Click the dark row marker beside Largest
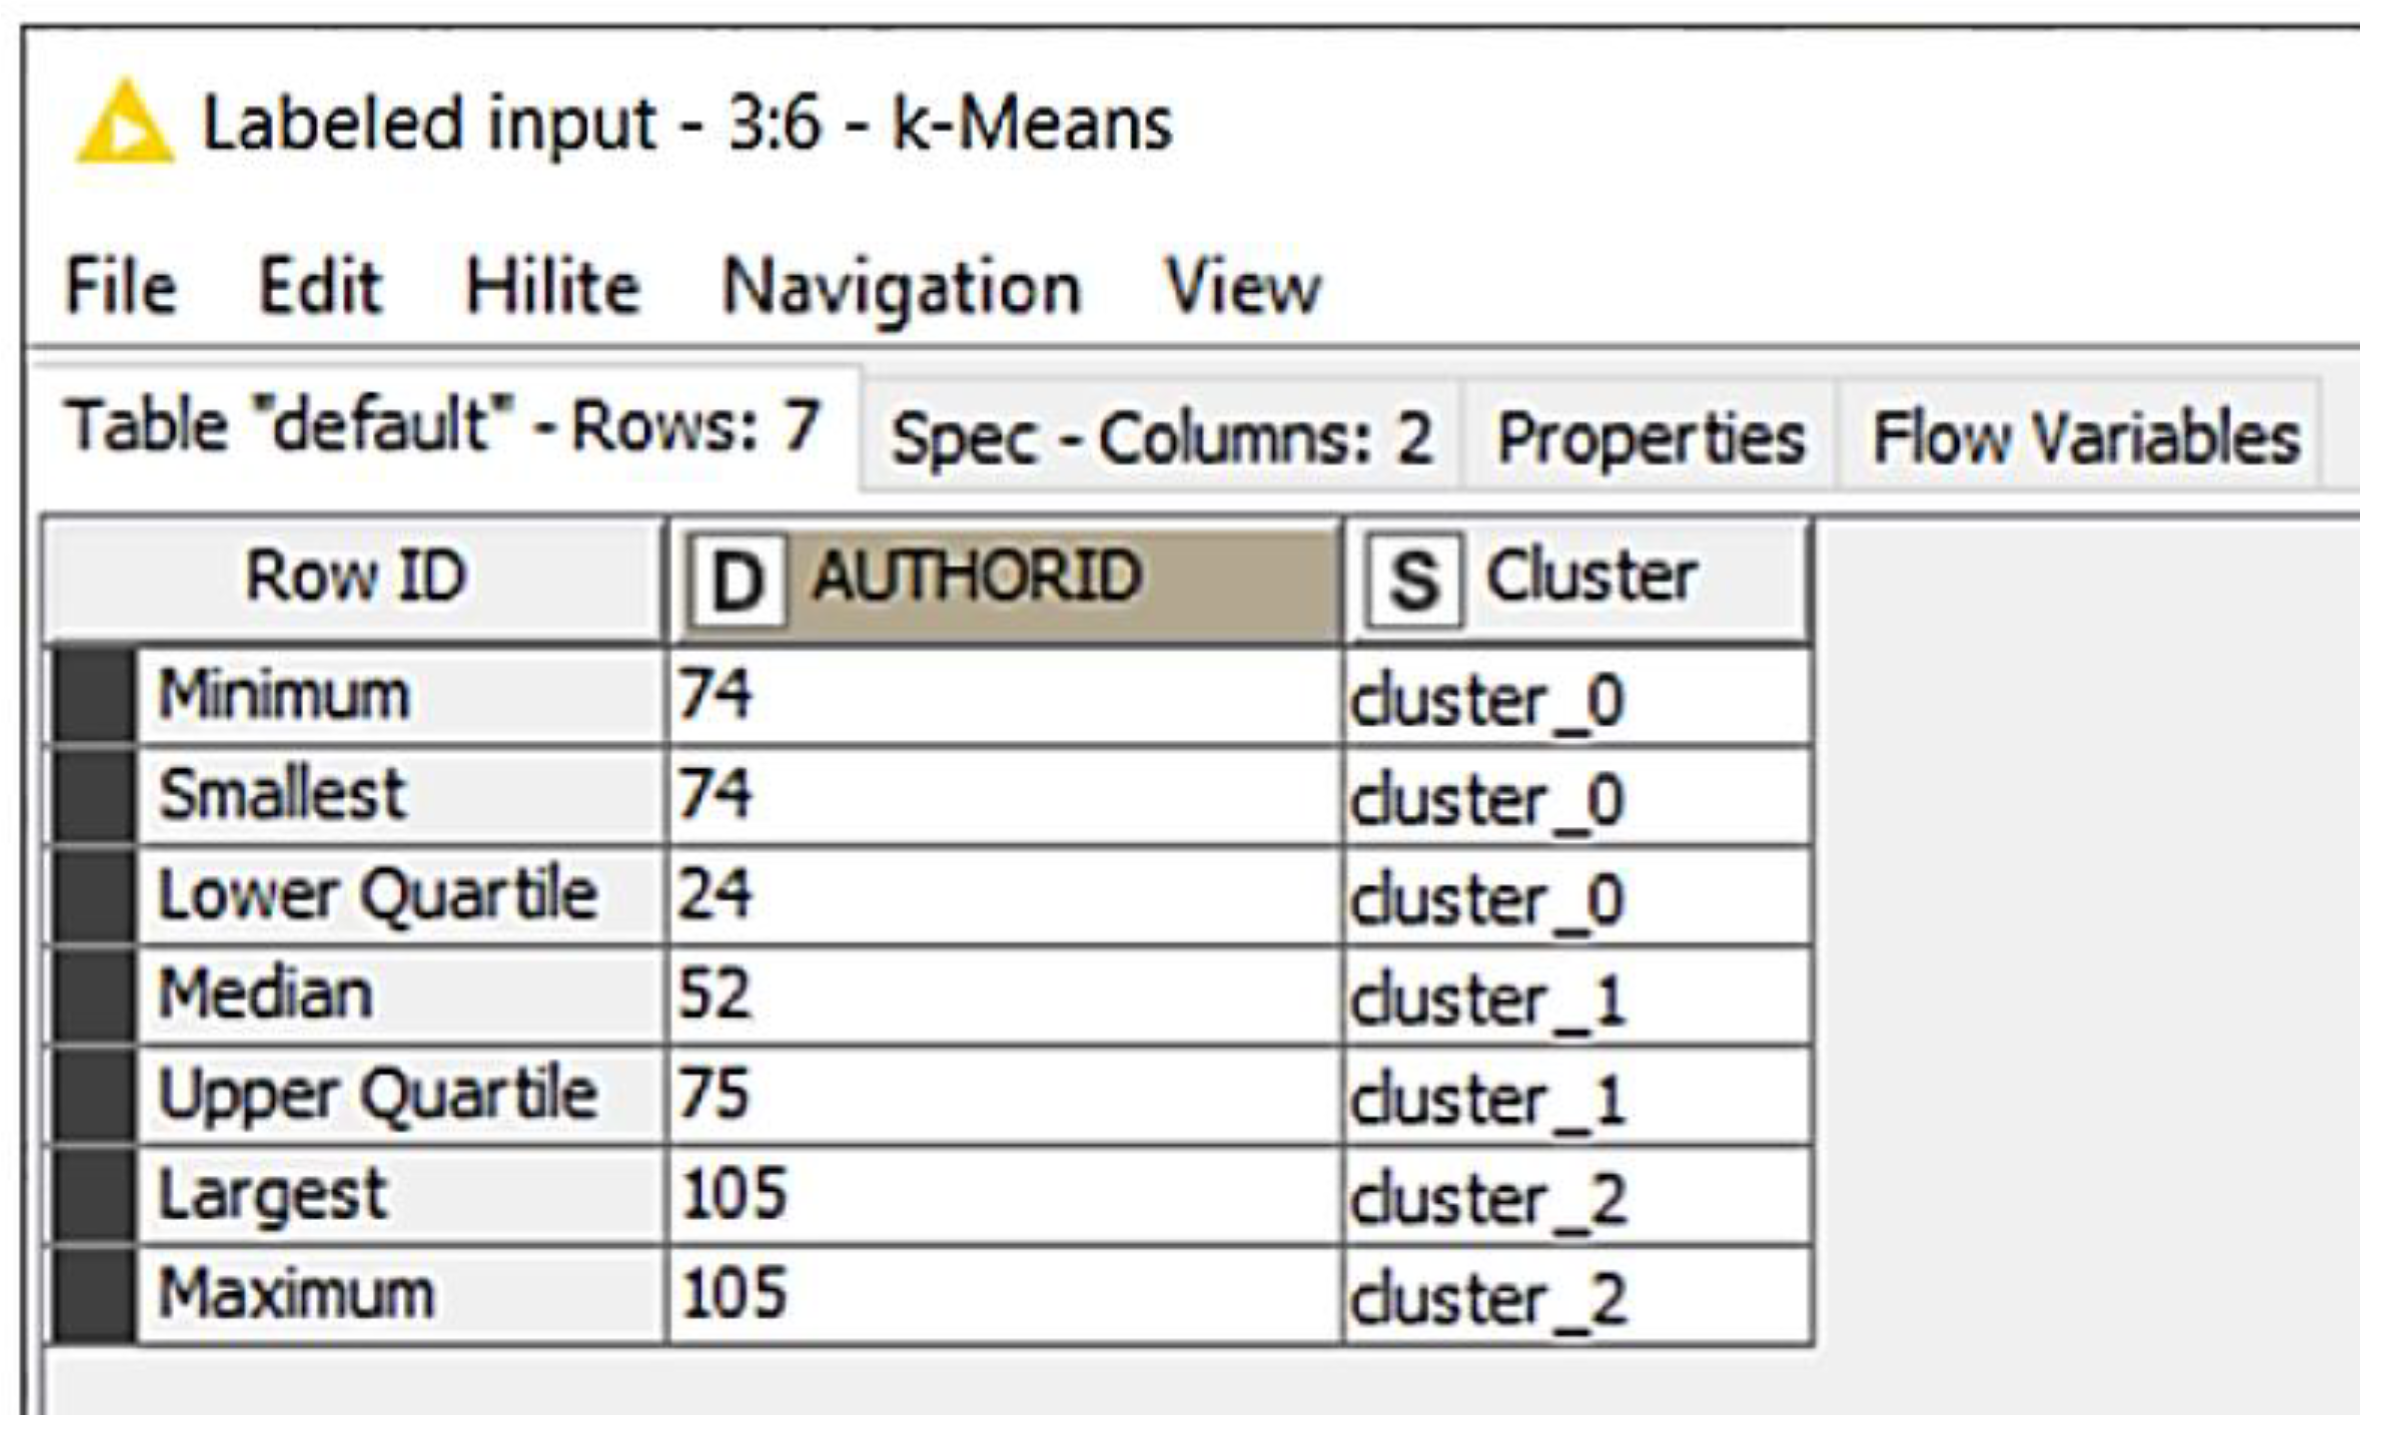2381x1435 pixels. click(x=94, y=1196)
